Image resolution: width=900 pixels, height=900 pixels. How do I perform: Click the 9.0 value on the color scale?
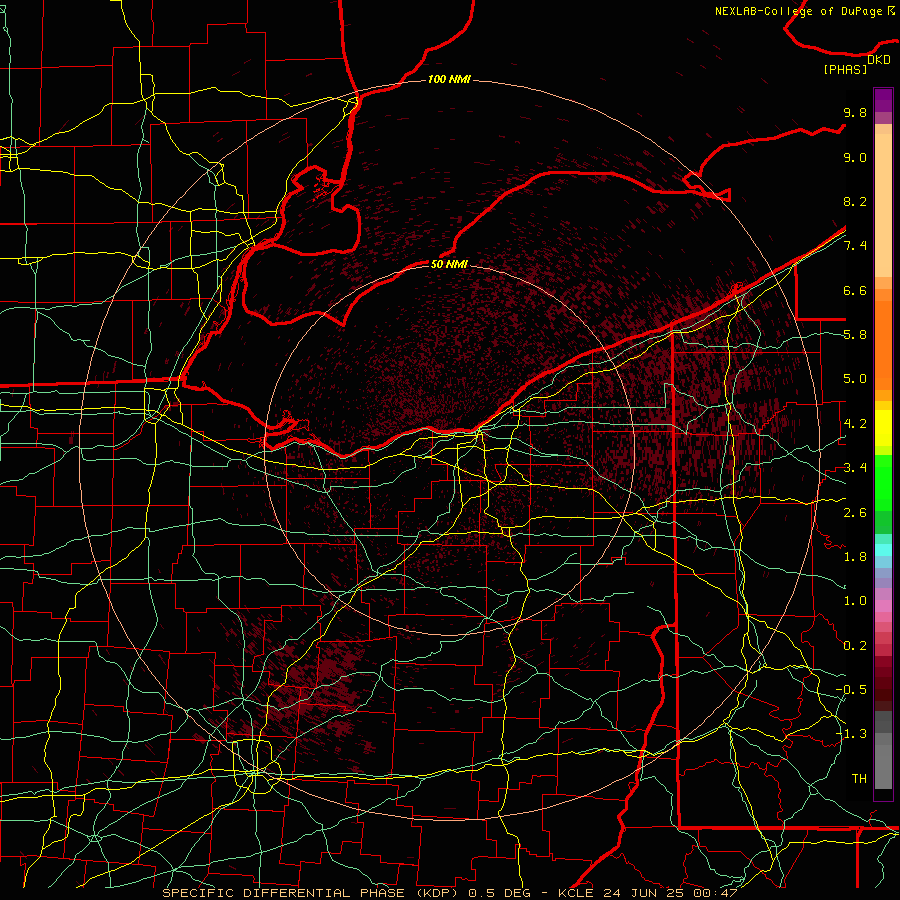[855, 157]
